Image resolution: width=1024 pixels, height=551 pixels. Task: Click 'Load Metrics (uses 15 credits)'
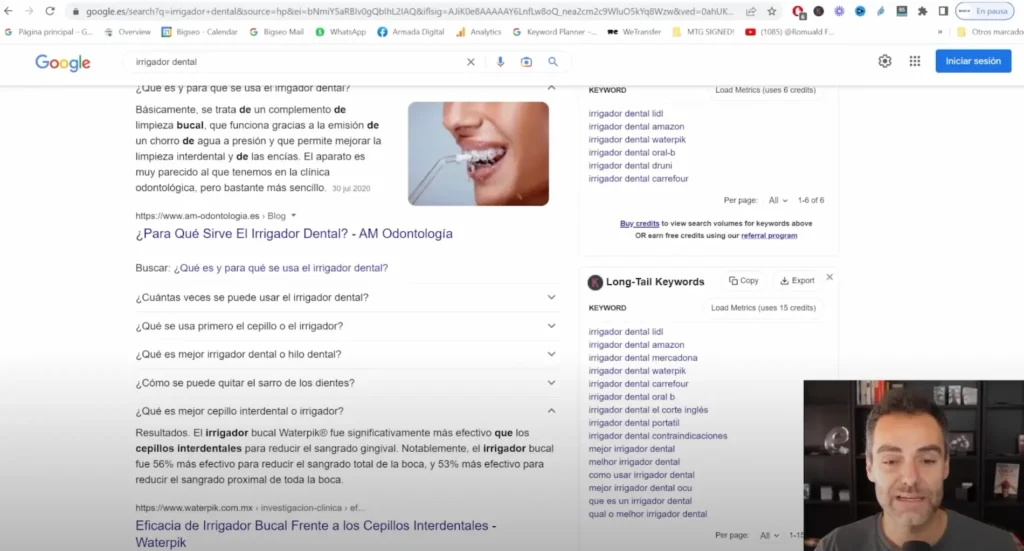763,308
